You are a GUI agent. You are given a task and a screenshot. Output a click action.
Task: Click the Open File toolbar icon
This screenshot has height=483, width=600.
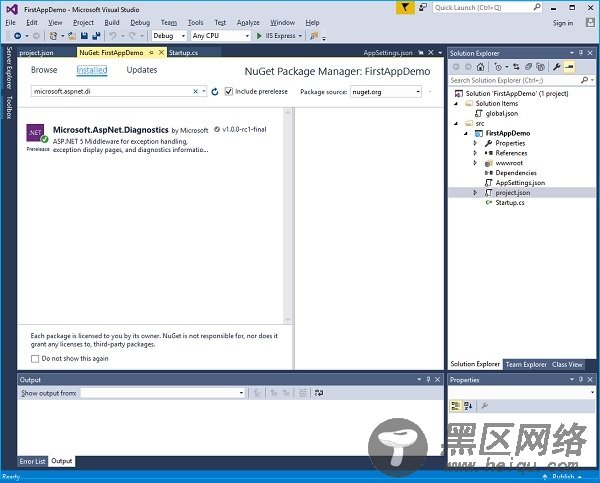72,36
